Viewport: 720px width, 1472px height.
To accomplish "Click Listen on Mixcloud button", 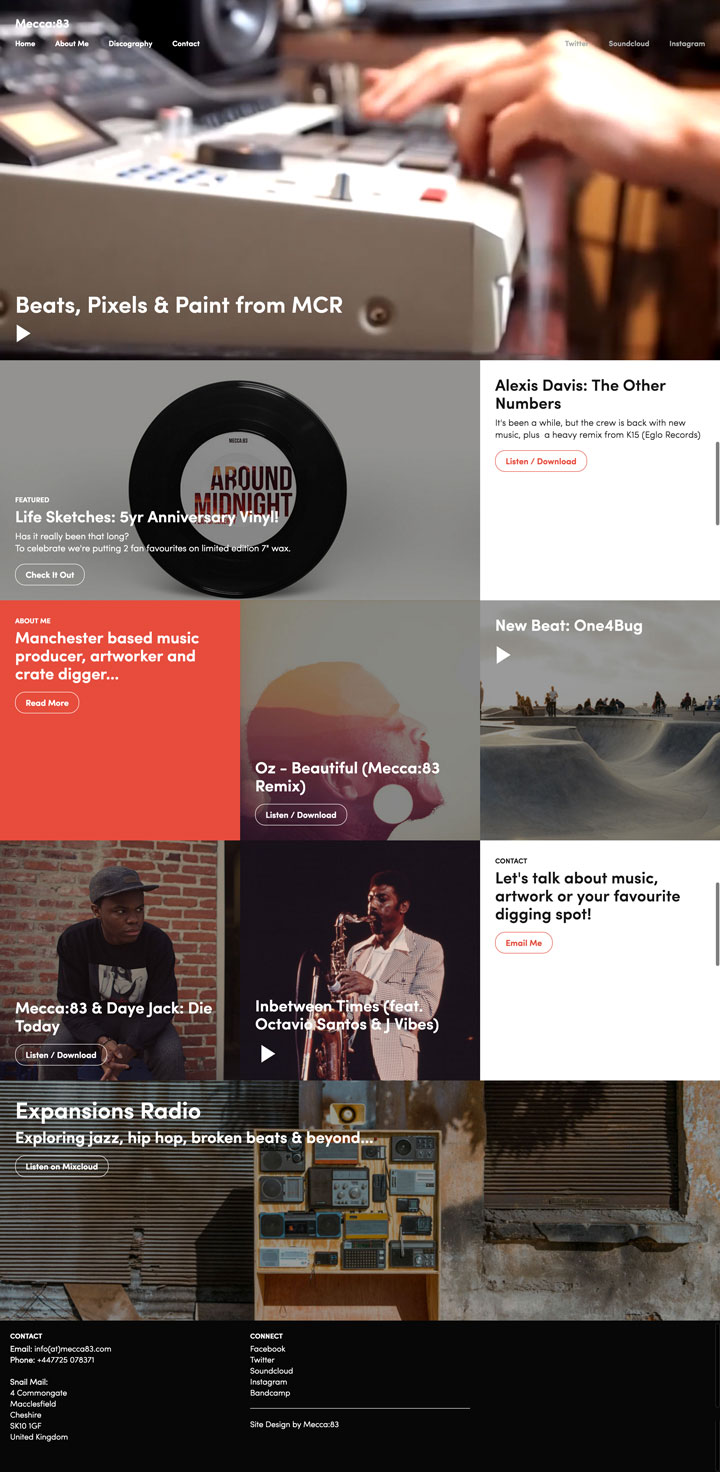I will pos(62,1167).
